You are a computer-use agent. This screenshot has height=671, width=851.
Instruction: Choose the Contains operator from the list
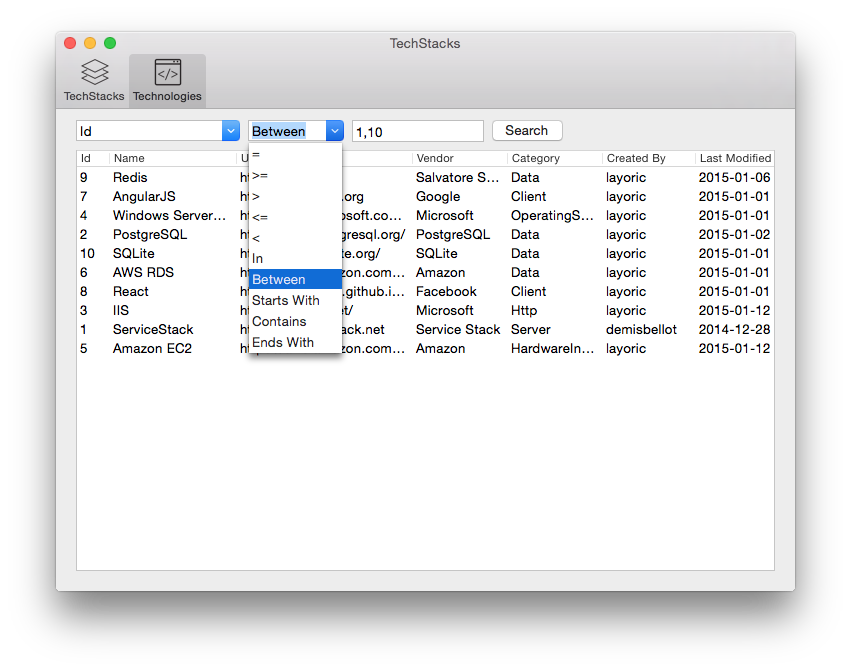[277, 321]
